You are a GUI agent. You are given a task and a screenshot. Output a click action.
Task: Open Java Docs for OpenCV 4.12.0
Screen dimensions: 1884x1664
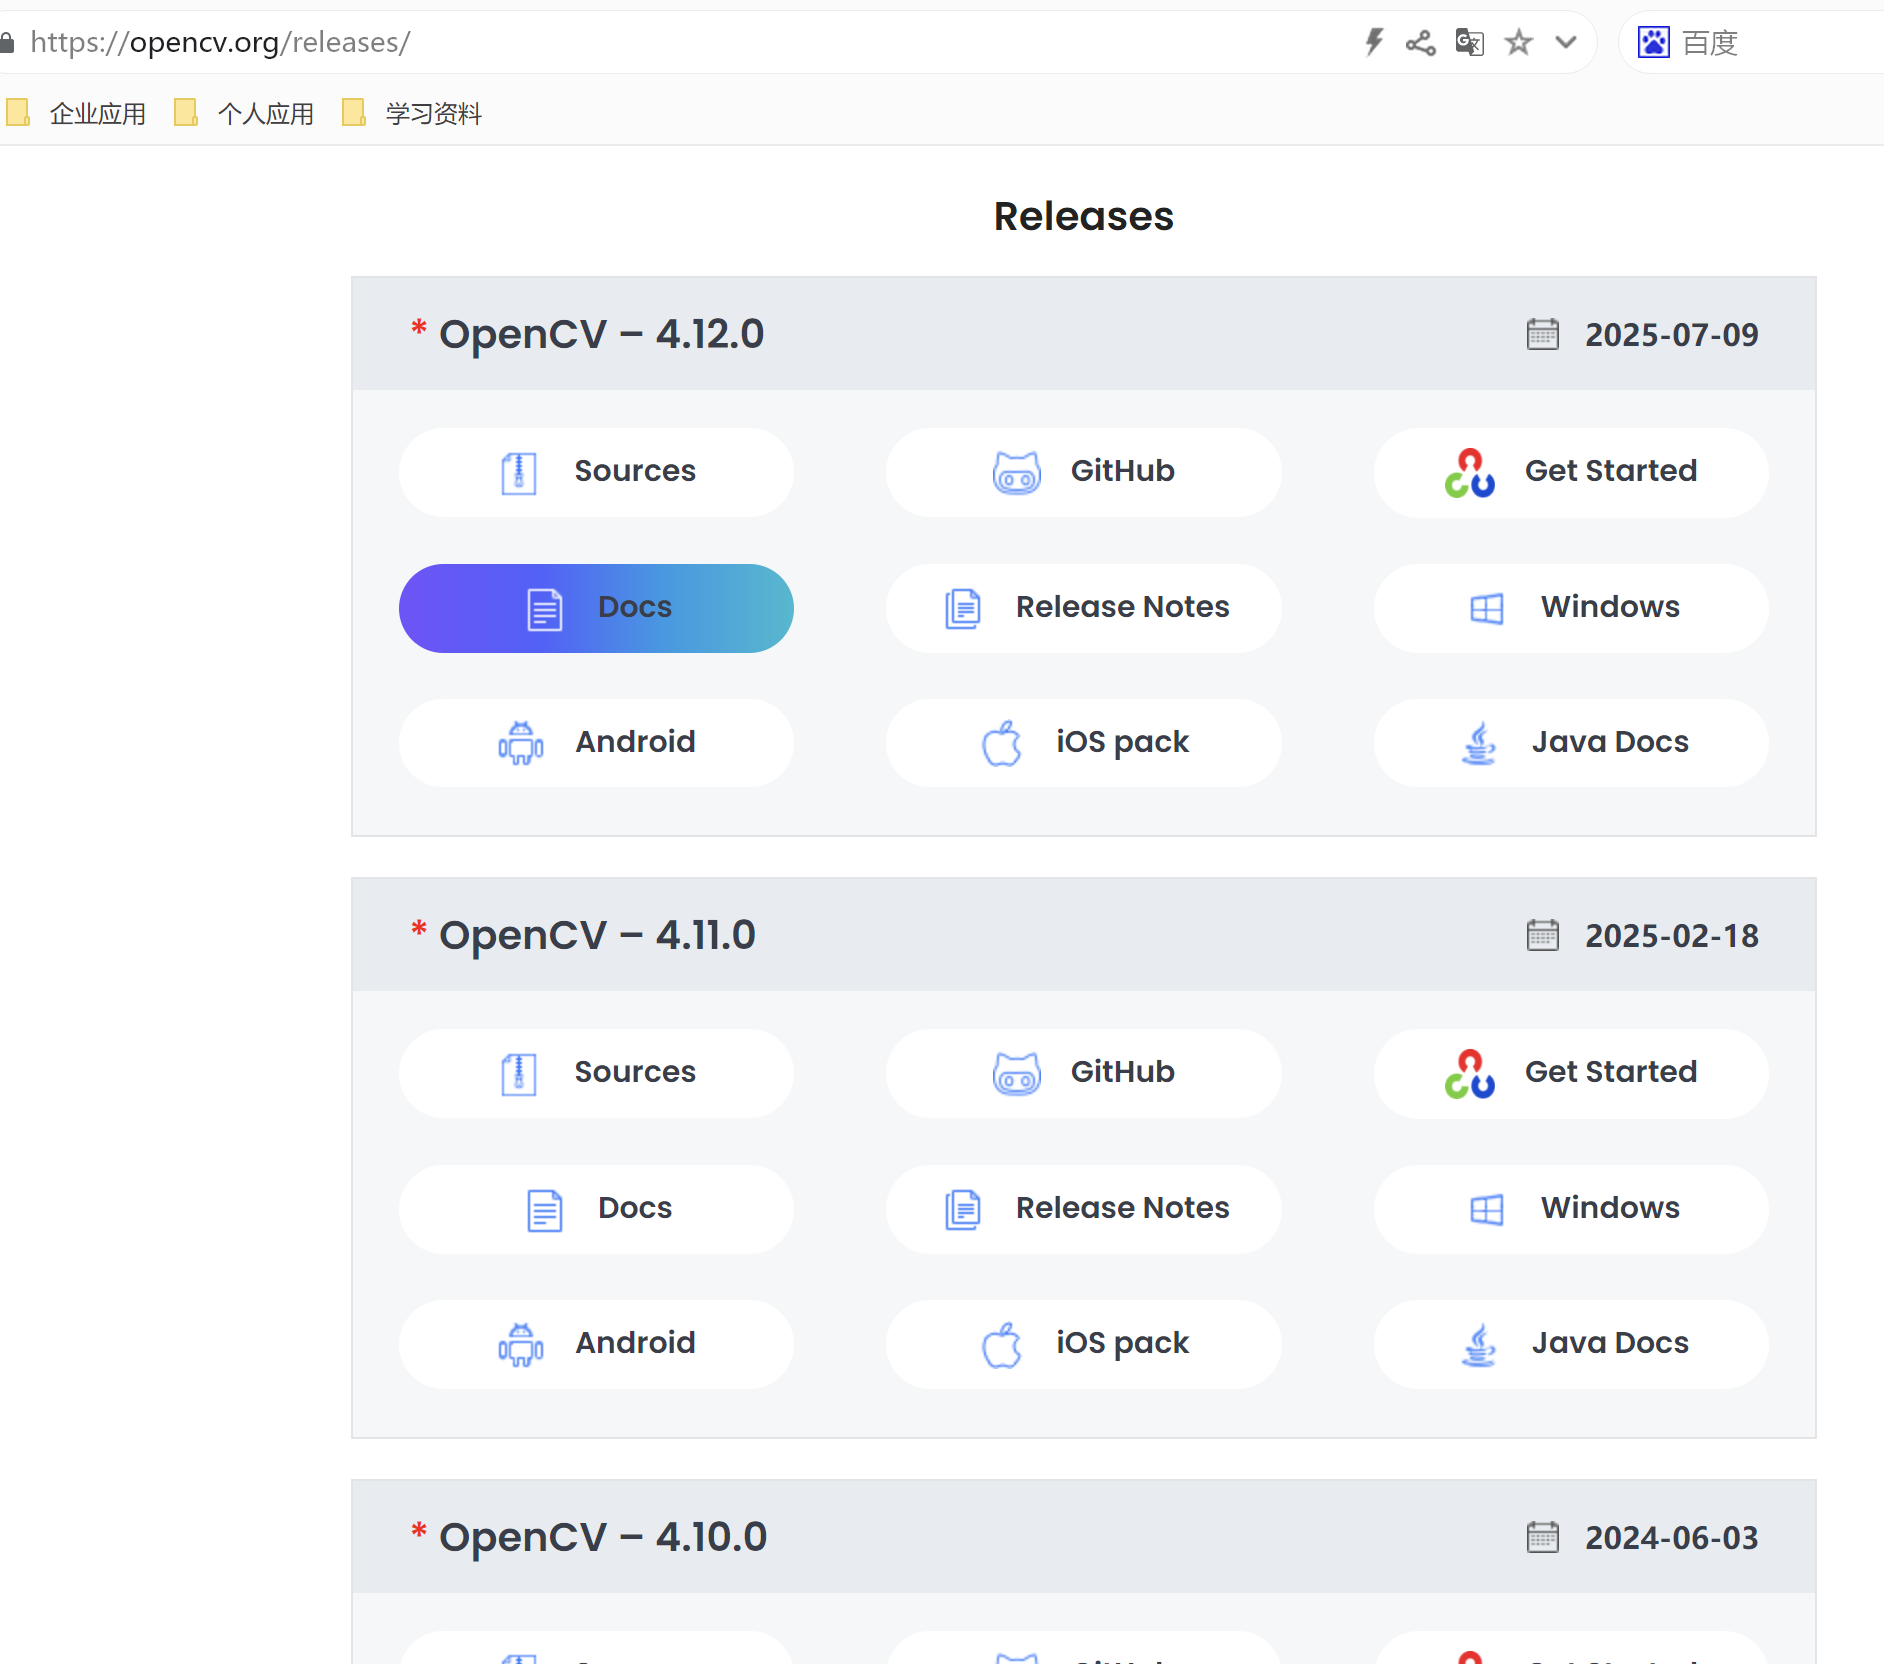tap(1570, 743)
